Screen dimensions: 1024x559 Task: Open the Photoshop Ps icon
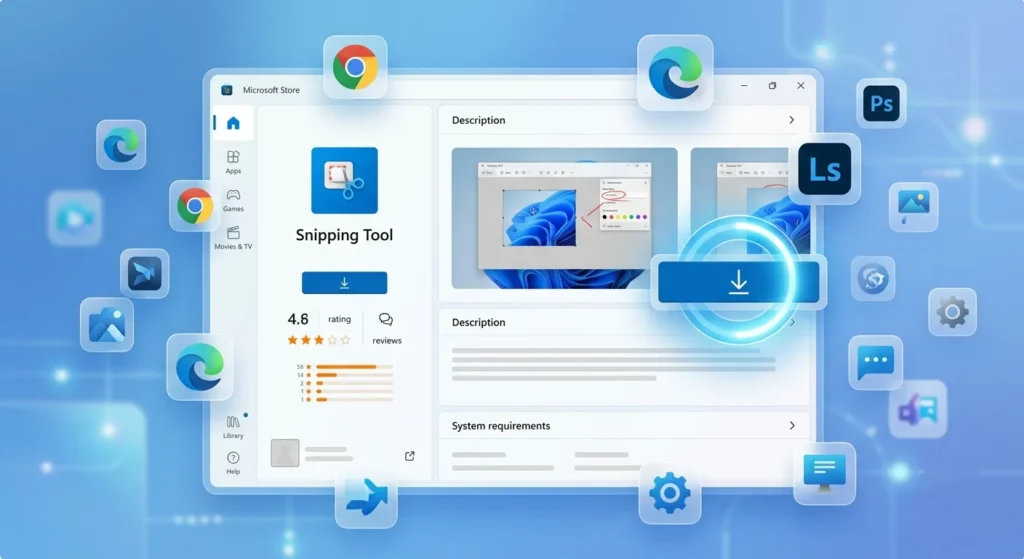(x=881, y=103)
